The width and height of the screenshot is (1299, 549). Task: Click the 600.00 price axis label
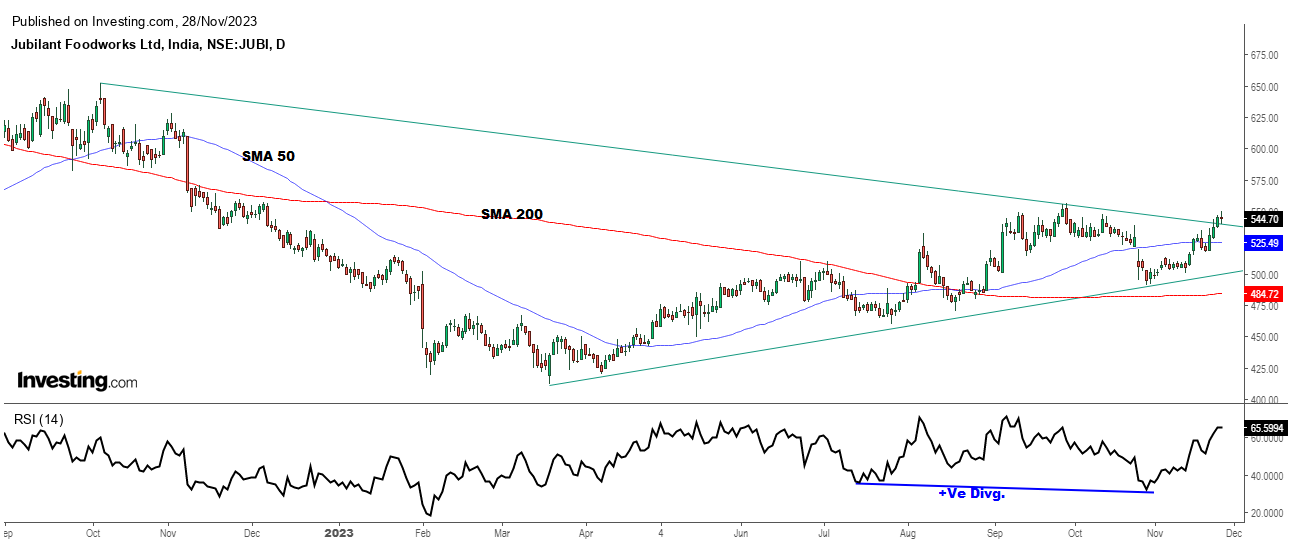point(1267,149)
